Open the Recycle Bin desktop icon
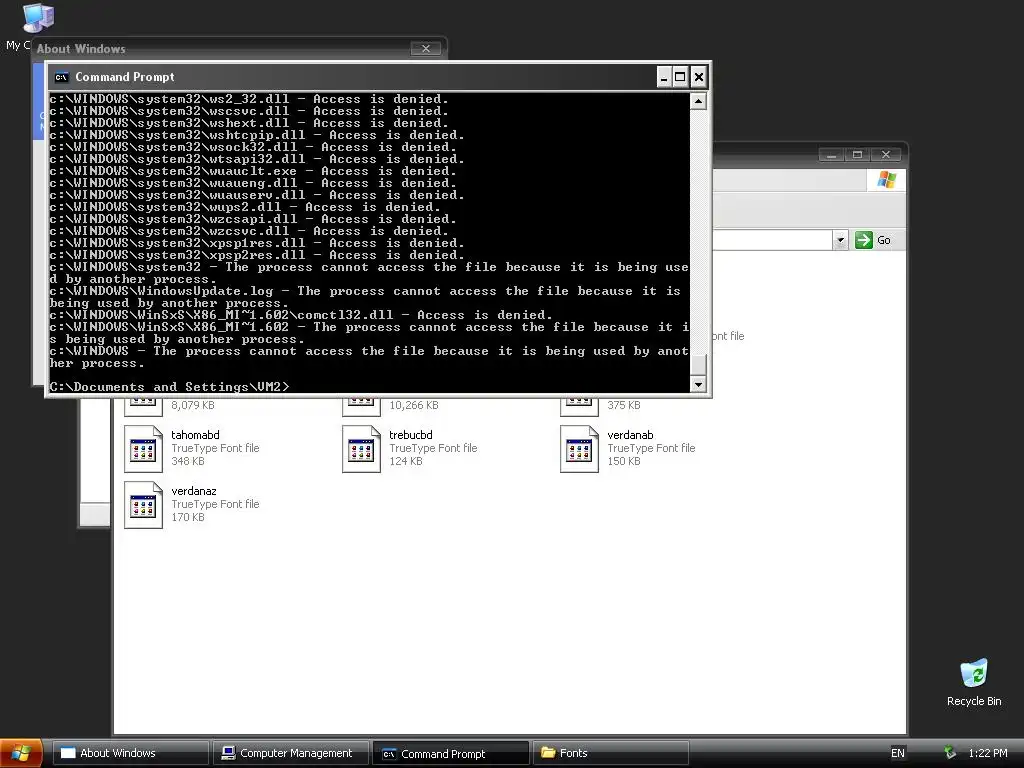The width and height of the screenshot is (1024, 768). tap(974, 673)
